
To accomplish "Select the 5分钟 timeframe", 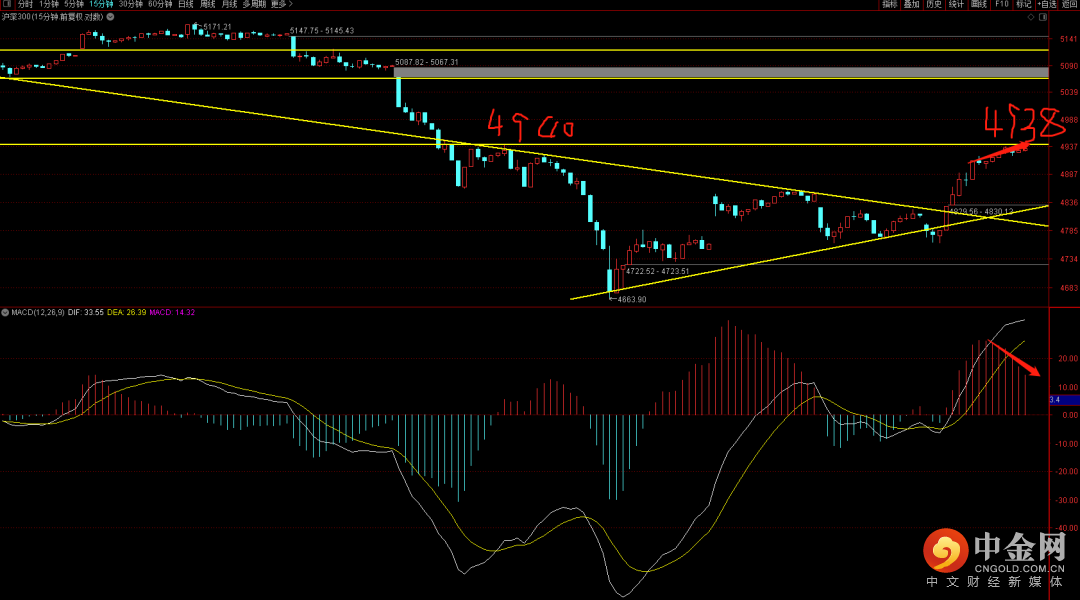I will pos(74,5).
